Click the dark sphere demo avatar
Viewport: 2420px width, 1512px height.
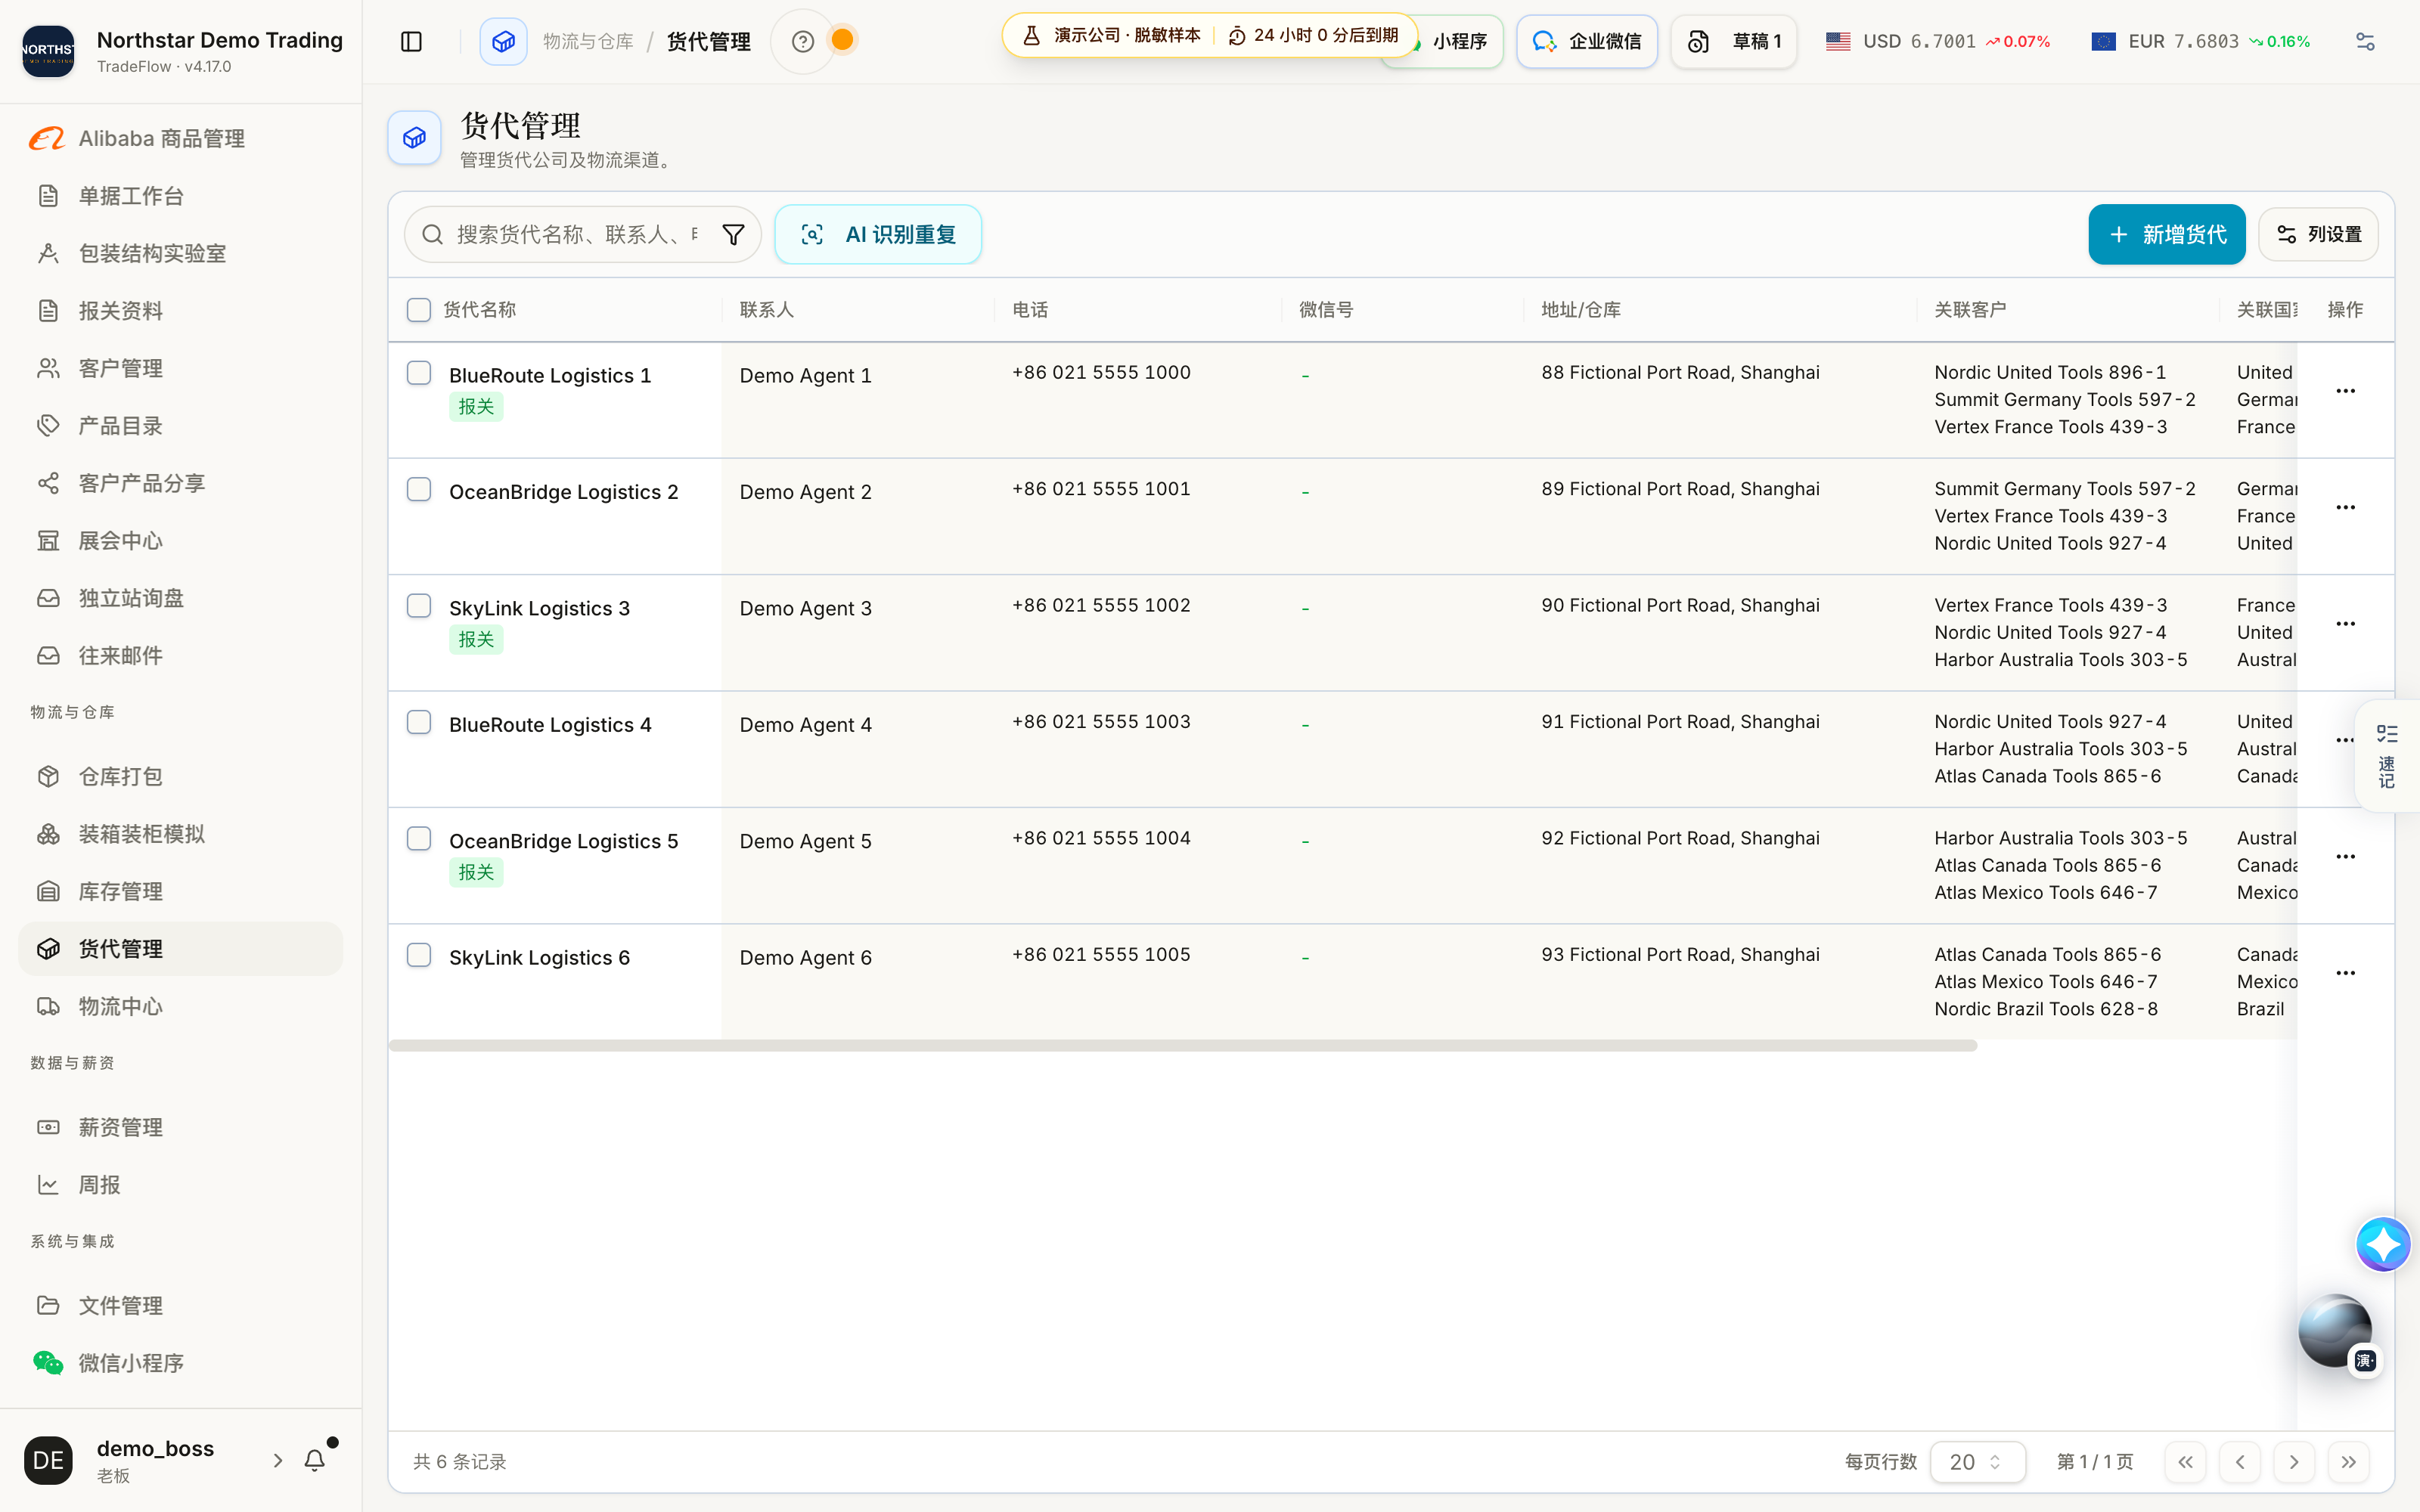pos(2335,1331)
